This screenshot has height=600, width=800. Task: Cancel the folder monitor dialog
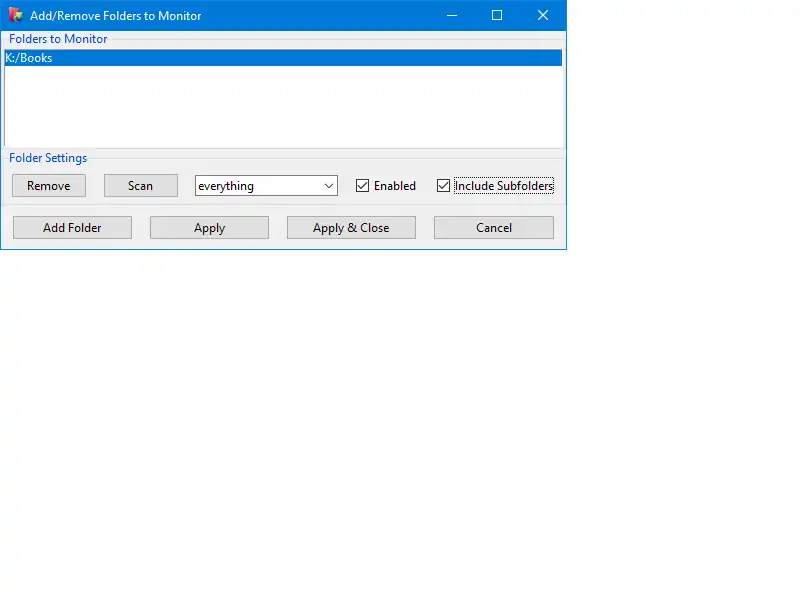click(494, 228)
